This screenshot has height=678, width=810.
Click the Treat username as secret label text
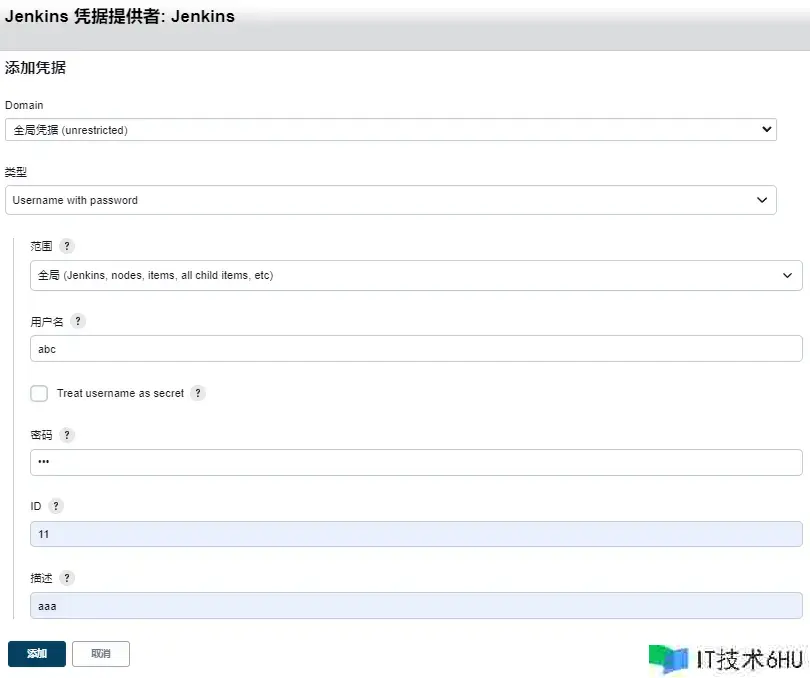coord(120,393)
